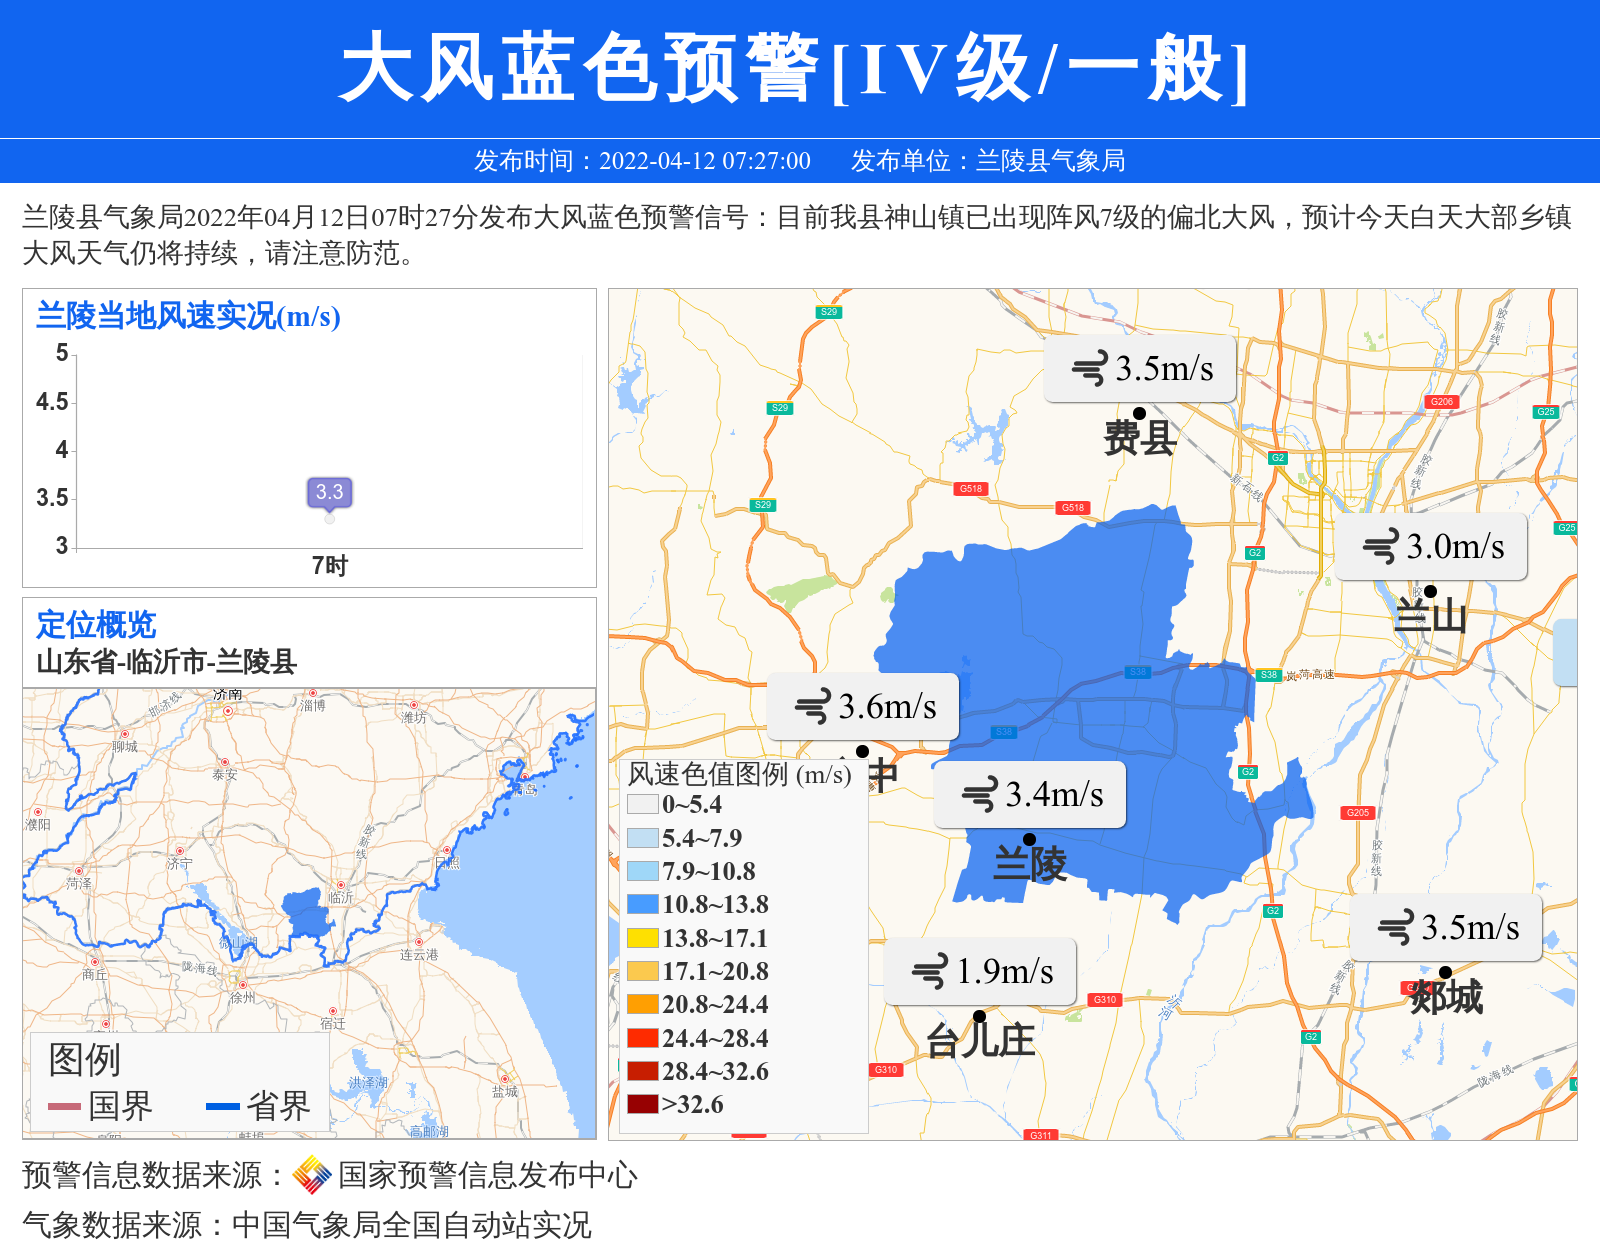
Task: Click the 7时 label on the chart axis
Action: click(x=329, y=566)
